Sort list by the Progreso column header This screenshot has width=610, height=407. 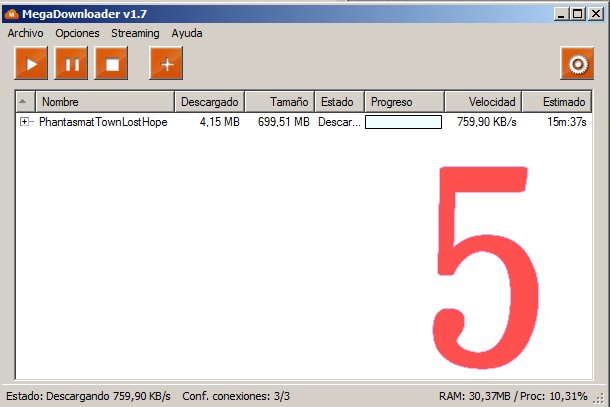(405, 102)
